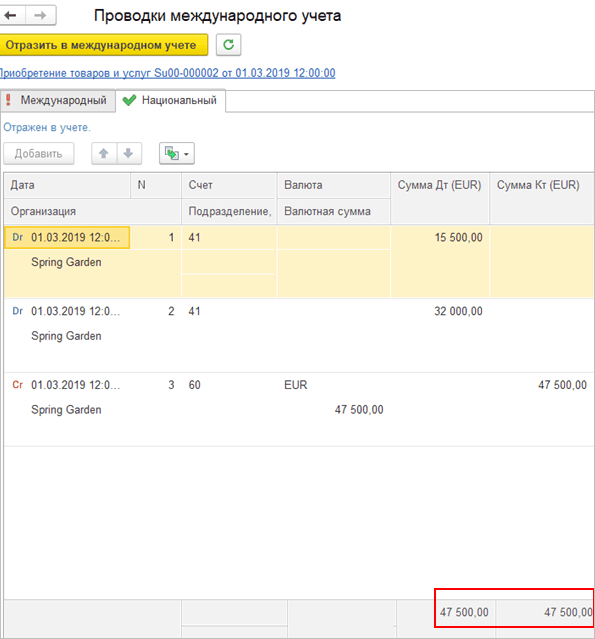Select the 32 000,00 debit amount cell

(x=440, y=311)
